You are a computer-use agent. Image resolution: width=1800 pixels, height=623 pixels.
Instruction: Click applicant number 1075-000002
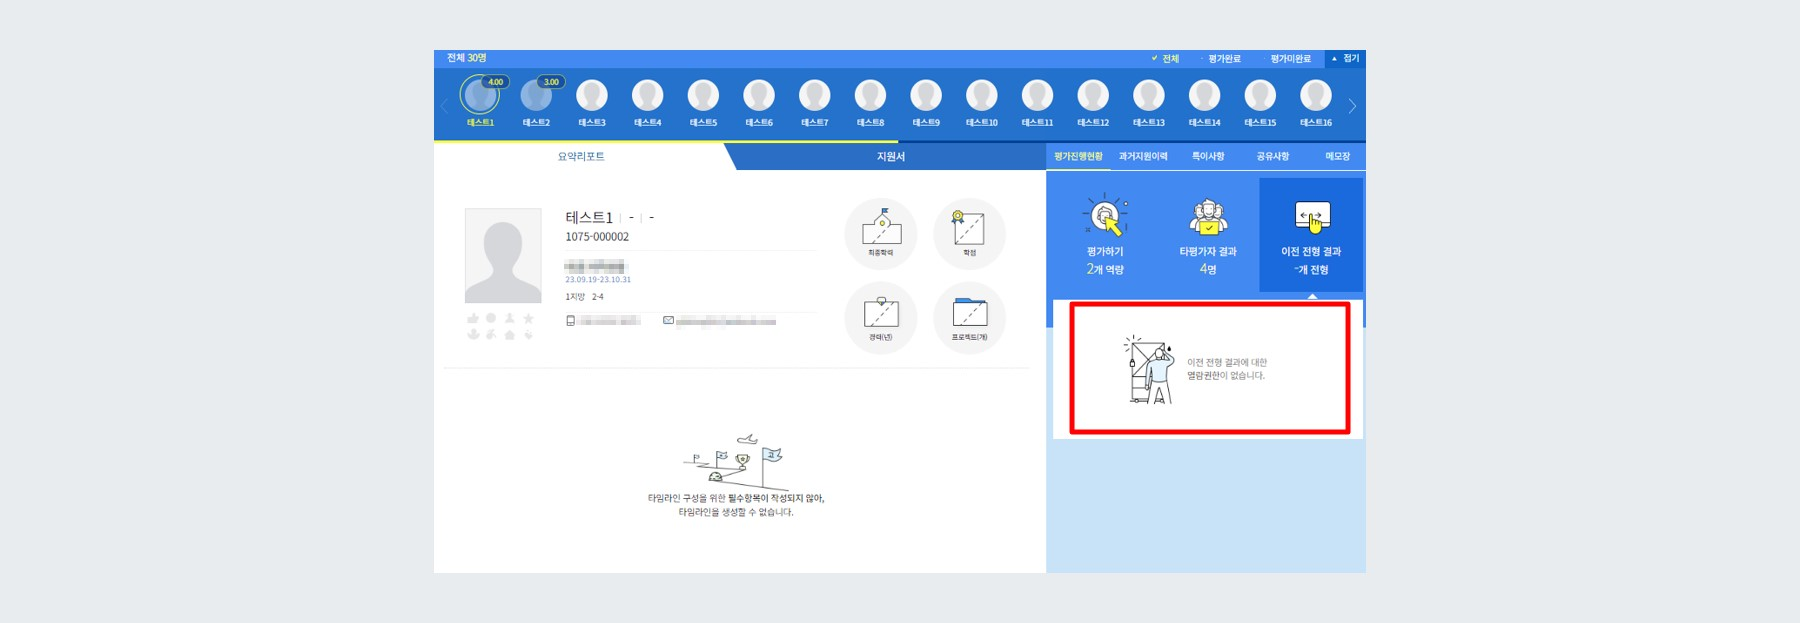point(597,237)
